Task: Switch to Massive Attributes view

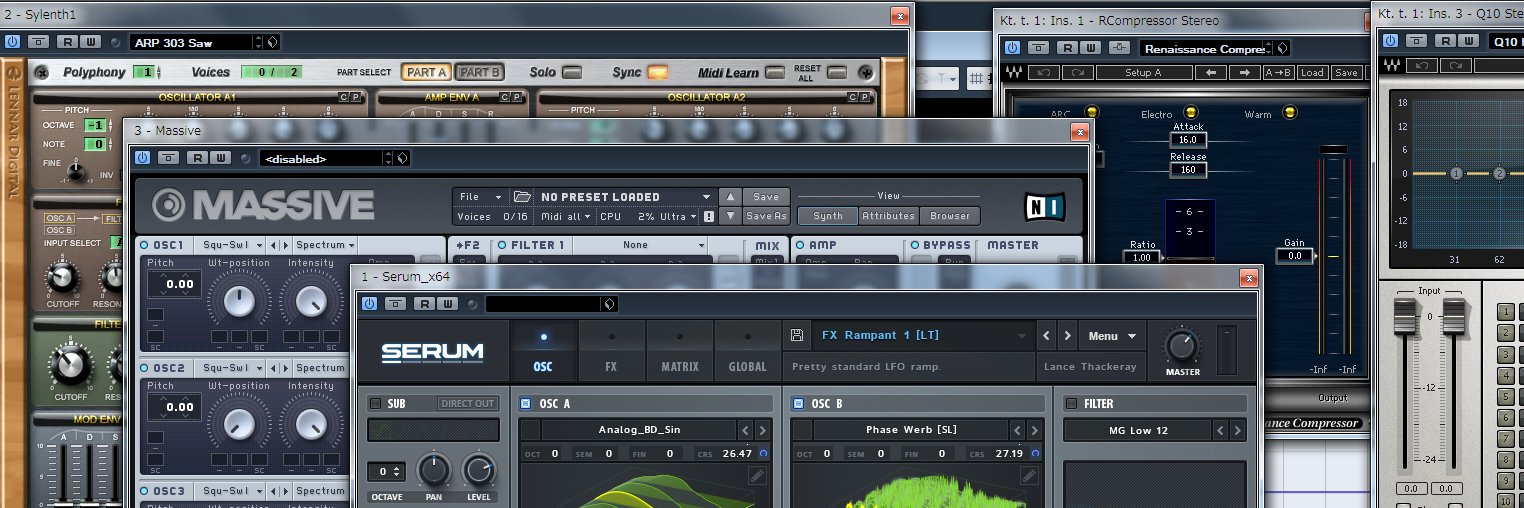Action: (888, 216)
